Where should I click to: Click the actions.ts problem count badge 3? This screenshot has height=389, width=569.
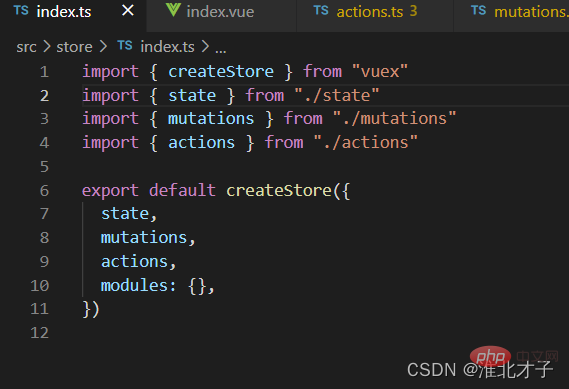[x=413, y=11]
